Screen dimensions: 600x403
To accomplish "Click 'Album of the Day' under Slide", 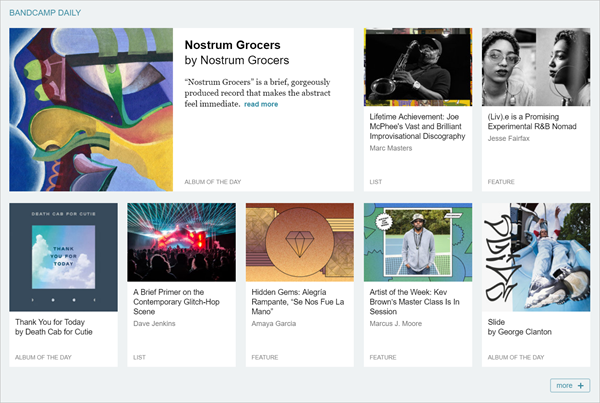I will [516, 357].
